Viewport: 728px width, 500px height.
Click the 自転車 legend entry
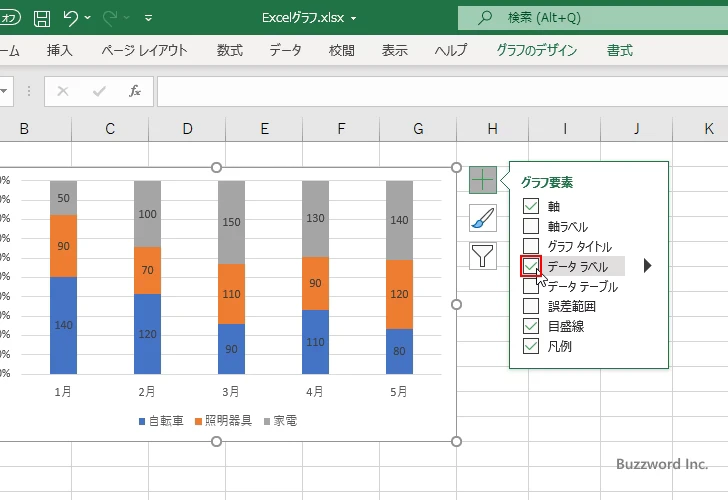point(160,421)
